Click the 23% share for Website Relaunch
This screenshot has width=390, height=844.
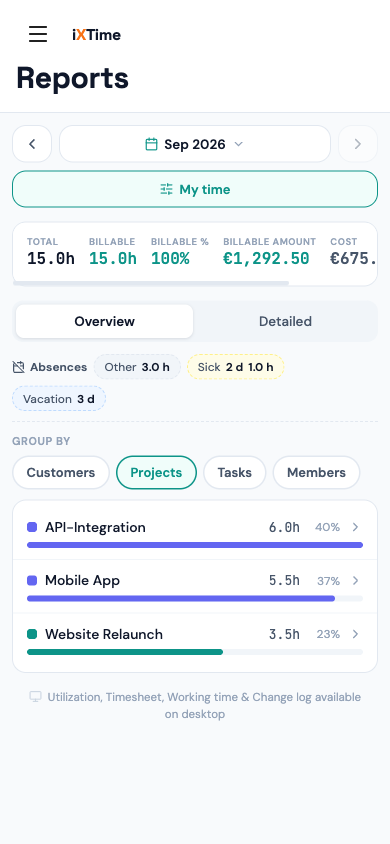pos(328,635)
